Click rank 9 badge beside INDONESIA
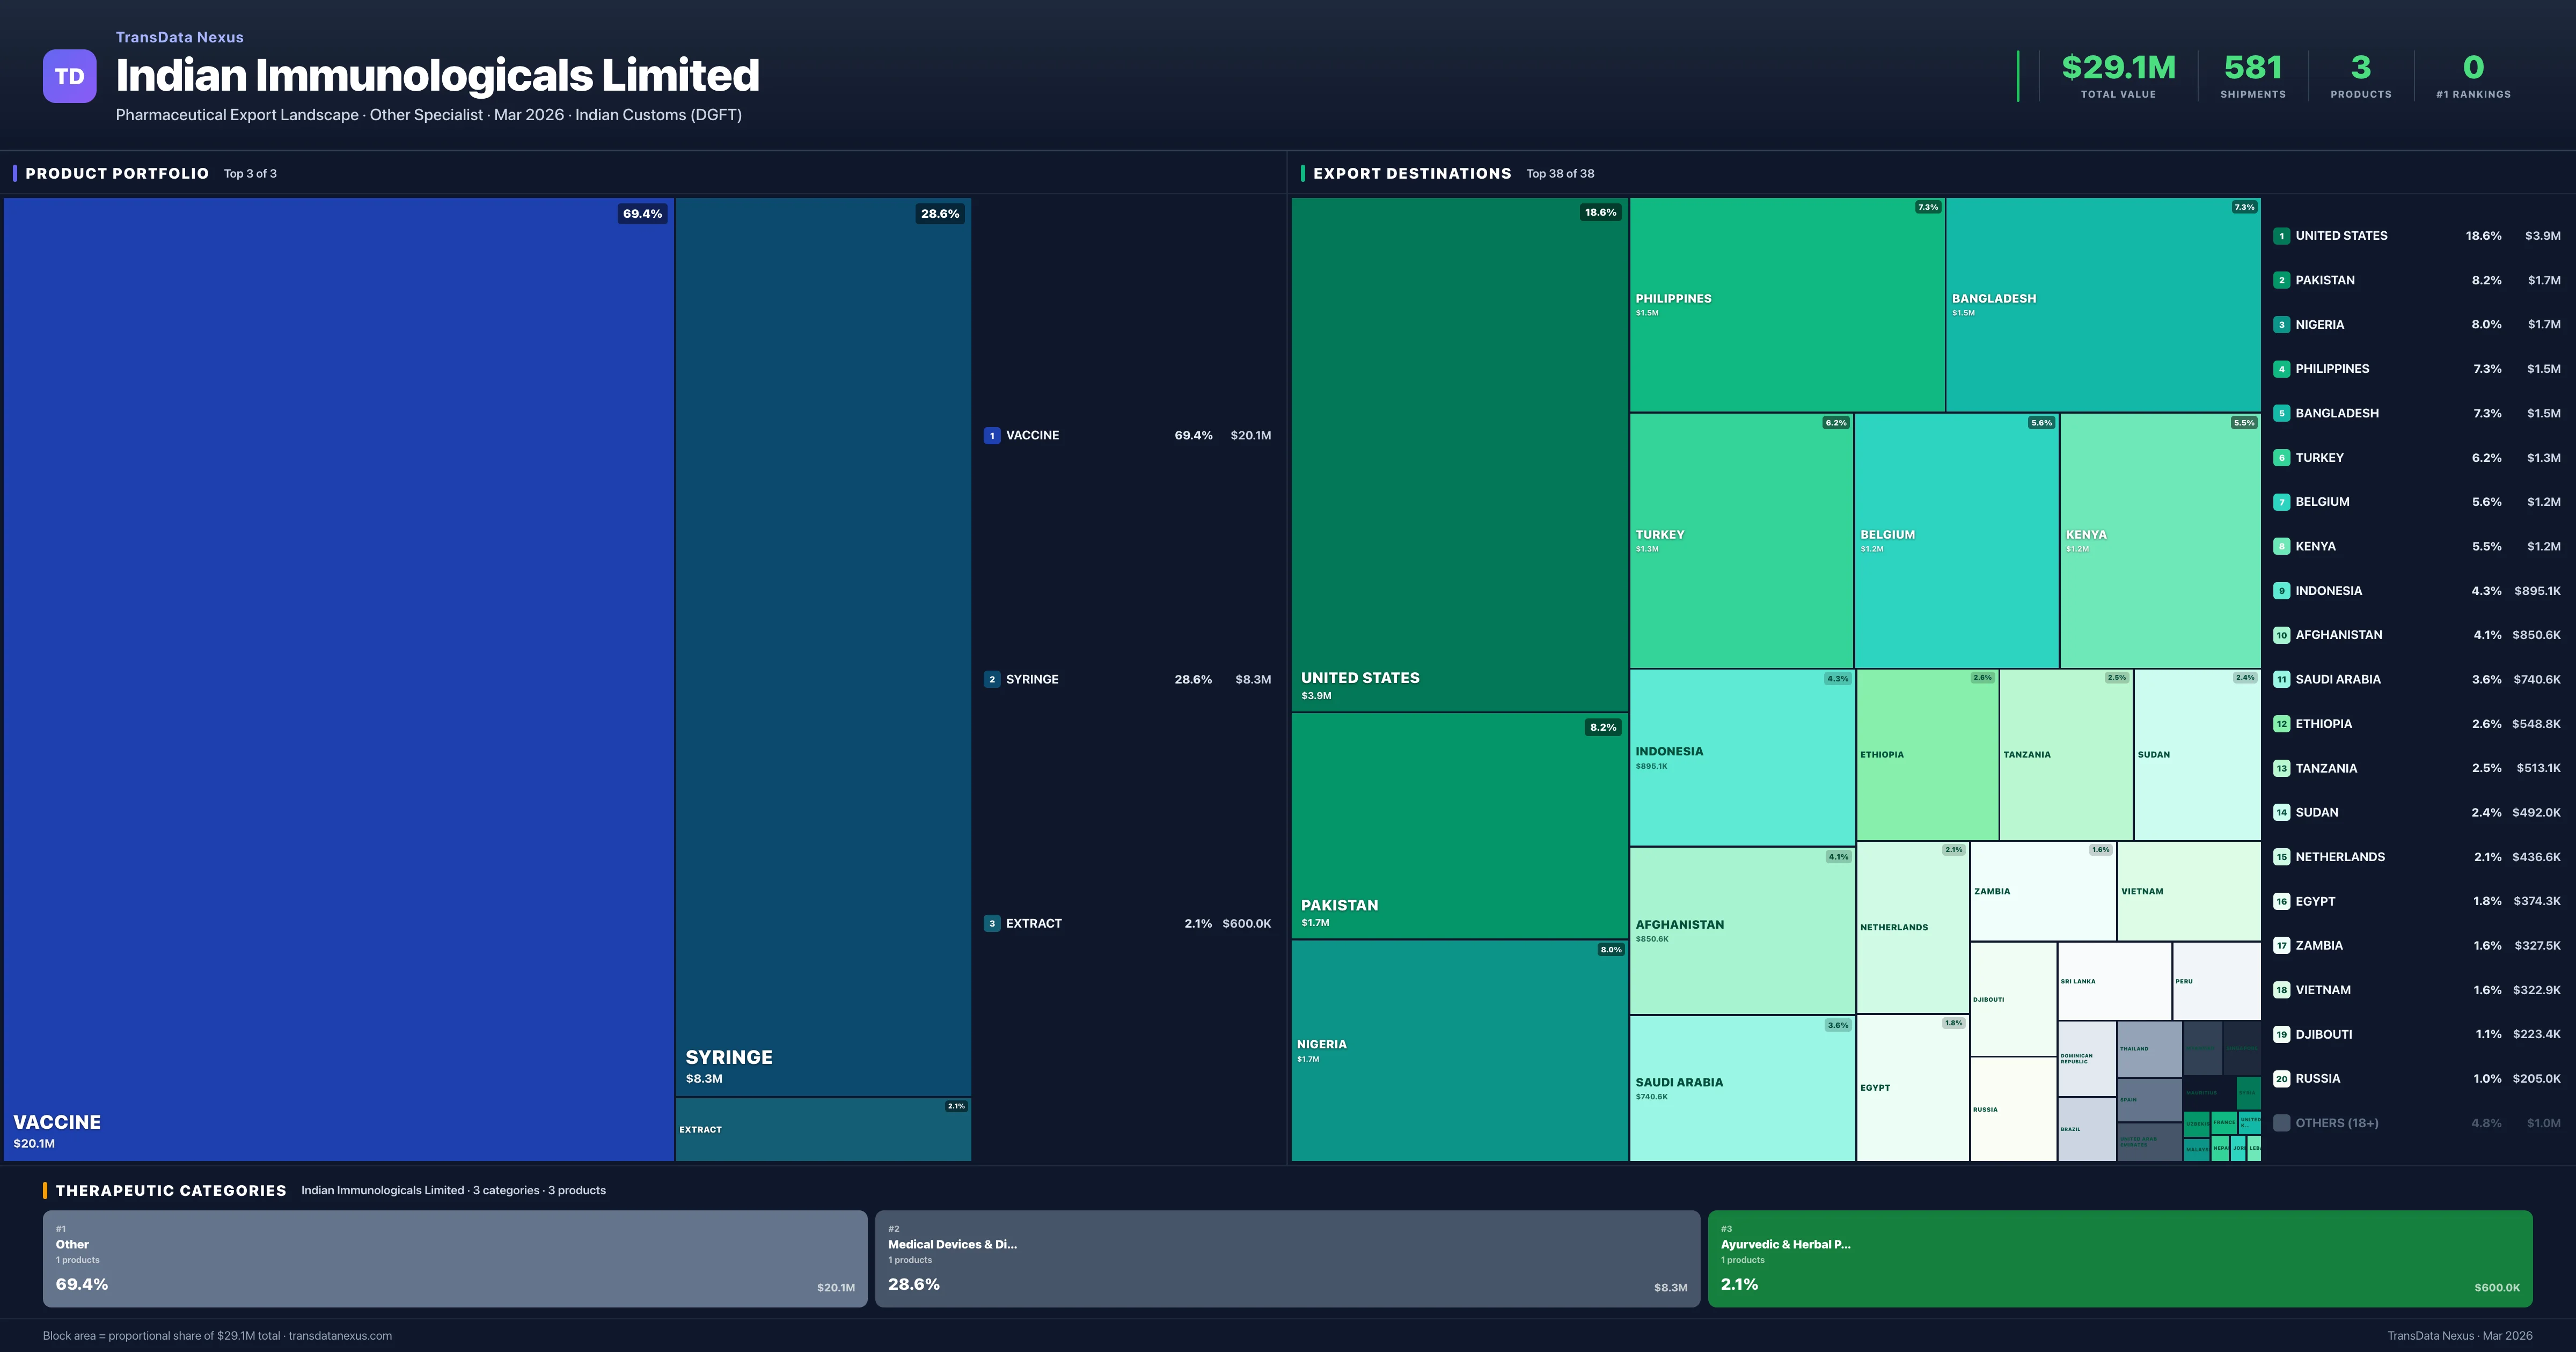The image size is (2576, 1352). point(2281,591)
